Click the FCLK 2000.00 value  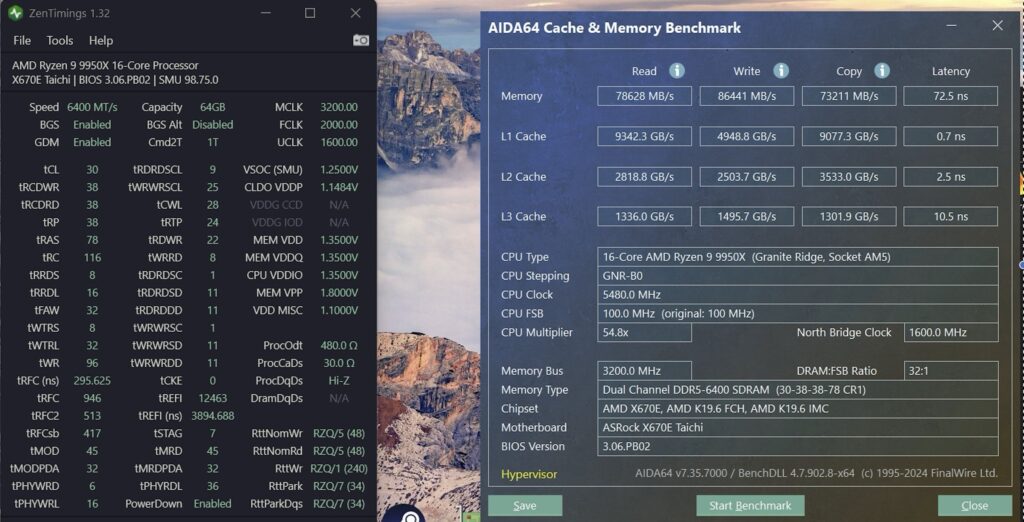coord(338,125)
